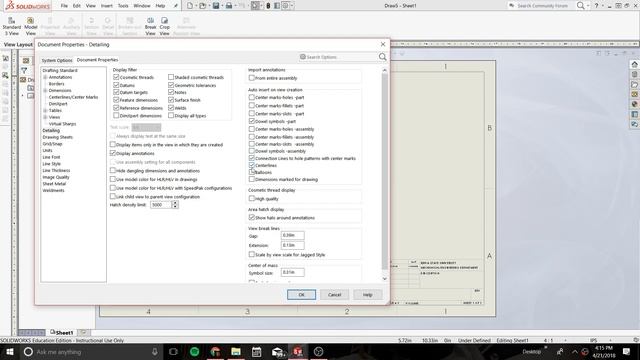Expand the Tables tree node
The height and width of the screenshot is (360, 640).
point(45,111)
